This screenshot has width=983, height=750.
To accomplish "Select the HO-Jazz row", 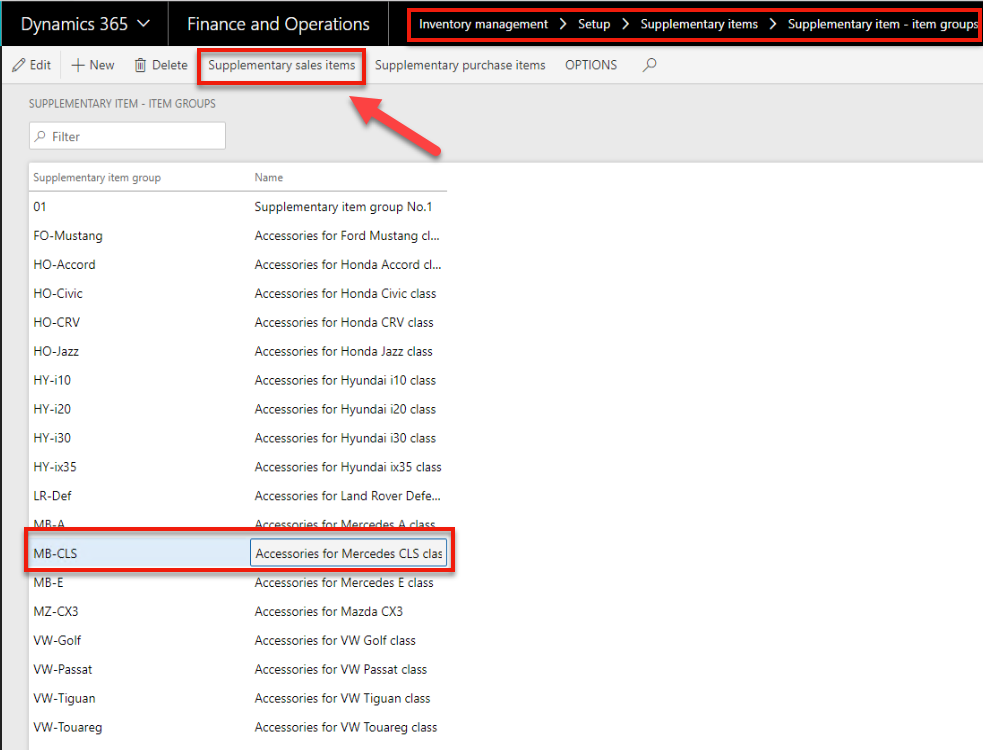I will (x=238, y=351).
